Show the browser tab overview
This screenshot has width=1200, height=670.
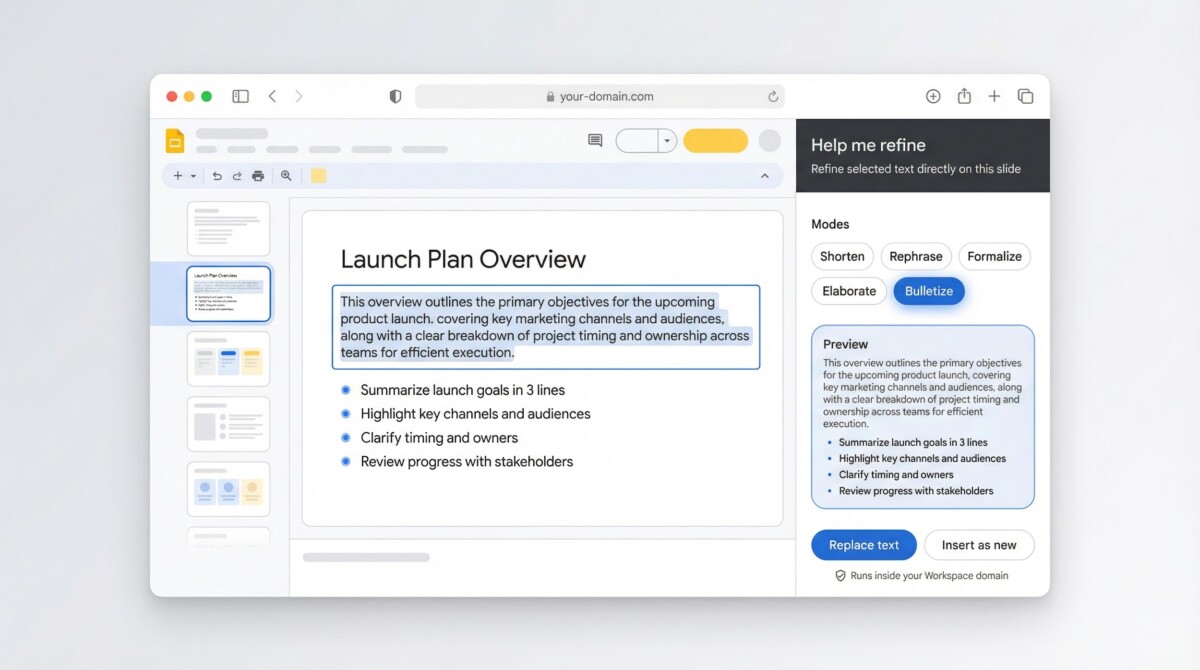coord(1025,97)
